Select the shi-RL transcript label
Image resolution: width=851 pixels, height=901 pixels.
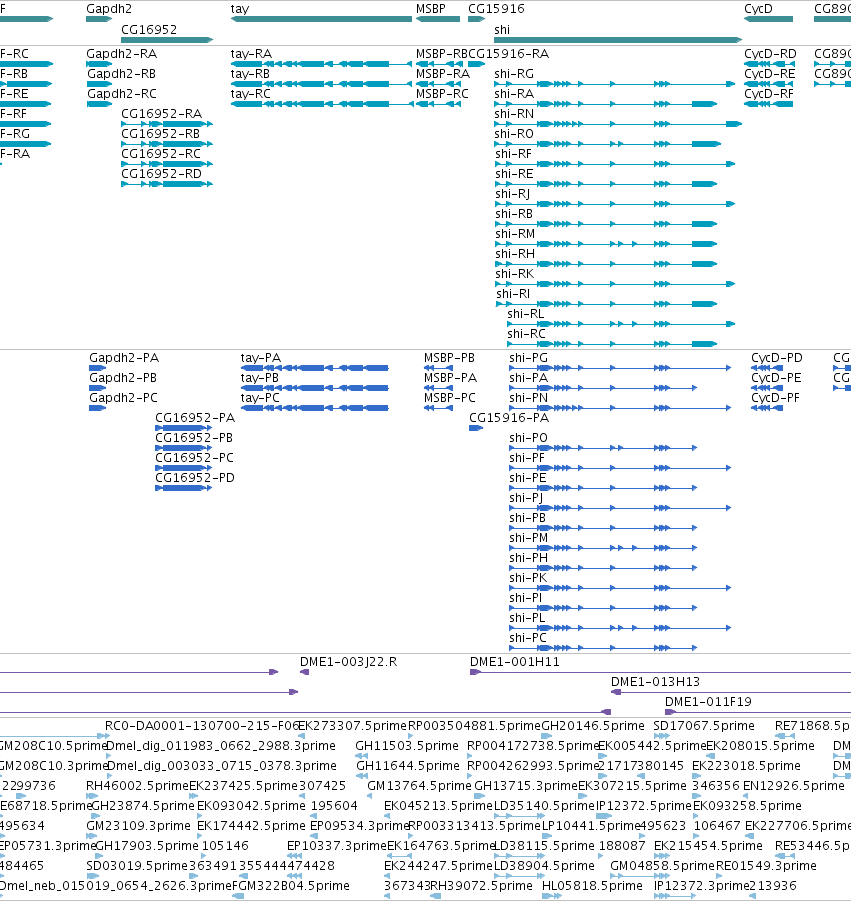(525, 314)
